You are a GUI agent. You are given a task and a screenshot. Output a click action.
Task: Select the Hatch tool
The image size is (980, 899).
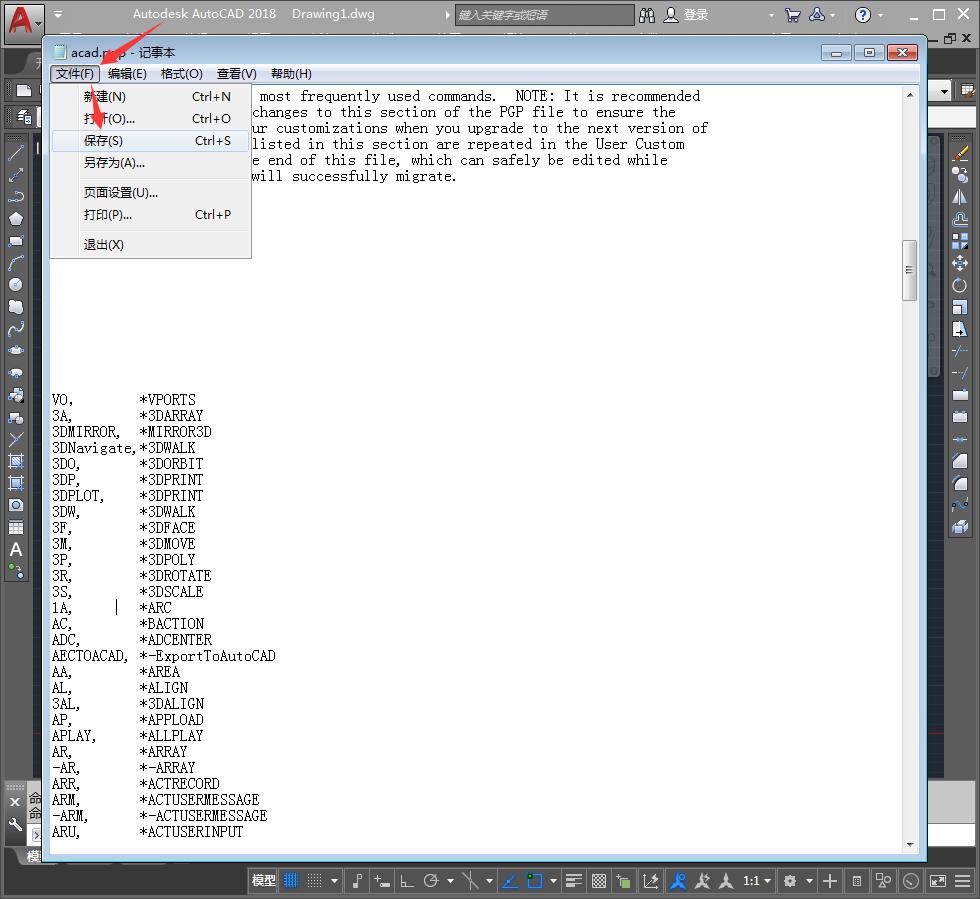pos(16,461)
